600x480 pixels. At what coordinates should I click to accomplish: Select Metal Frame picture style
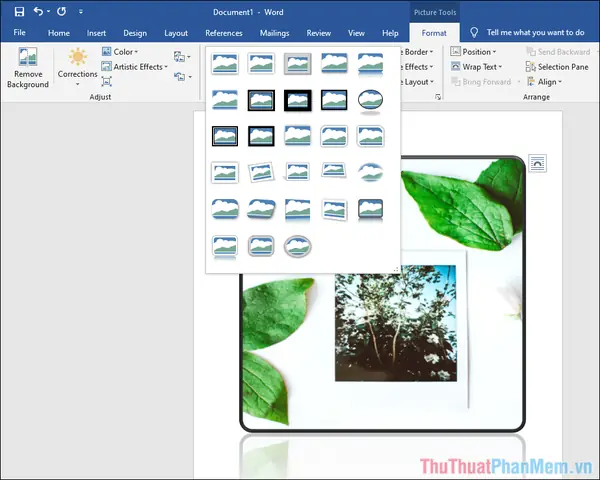(x=298, y=63)
